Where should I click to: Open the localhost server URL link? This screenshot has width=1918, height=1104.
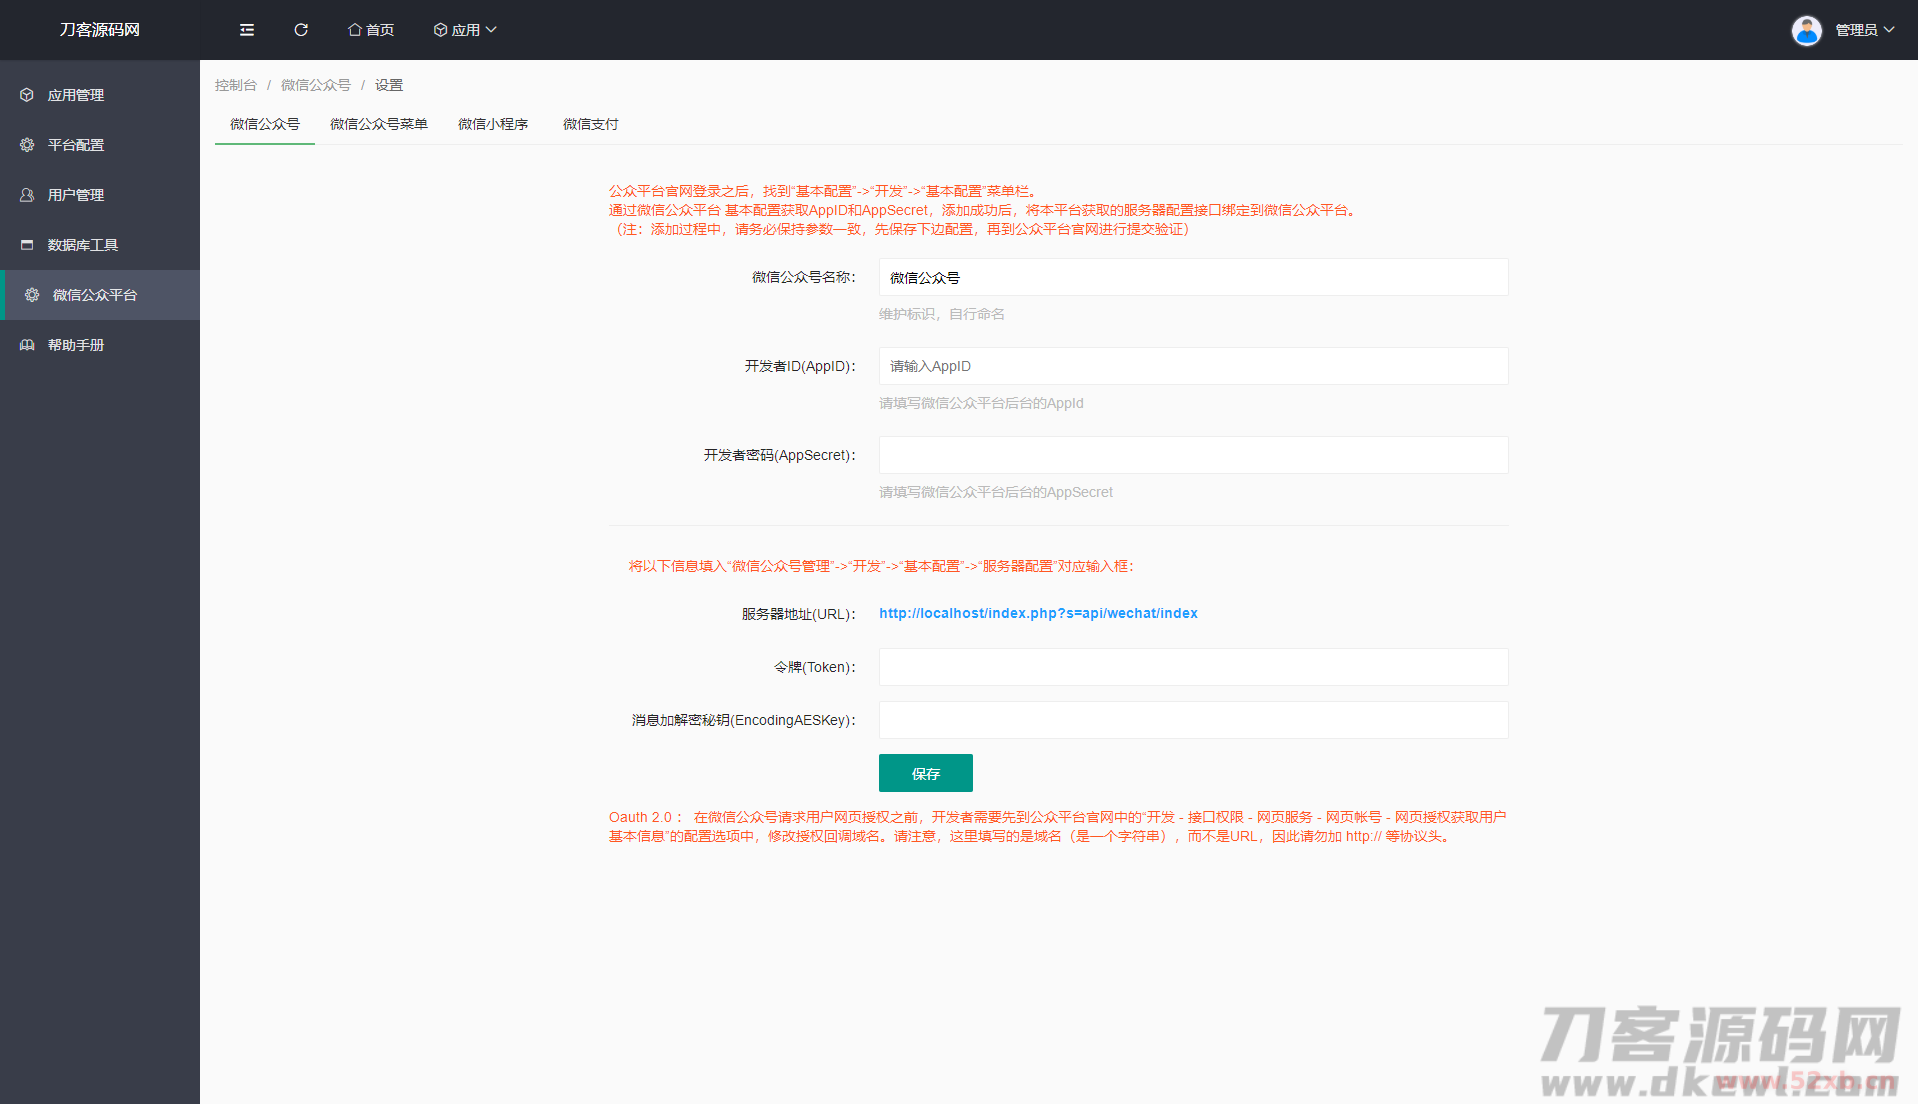tap(1038, 613)
